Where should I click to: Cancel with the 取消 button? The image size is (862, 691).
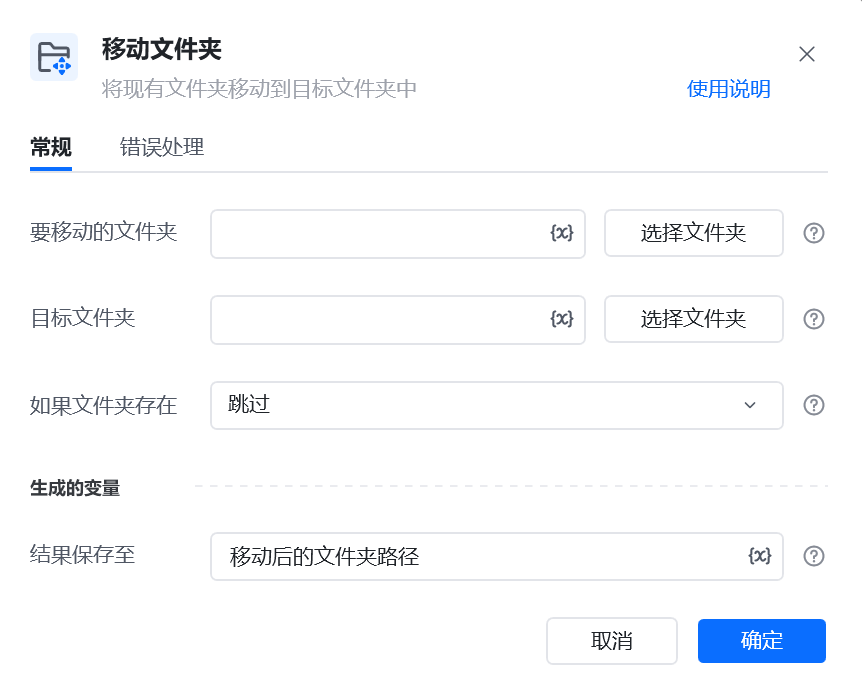(611, 641)
